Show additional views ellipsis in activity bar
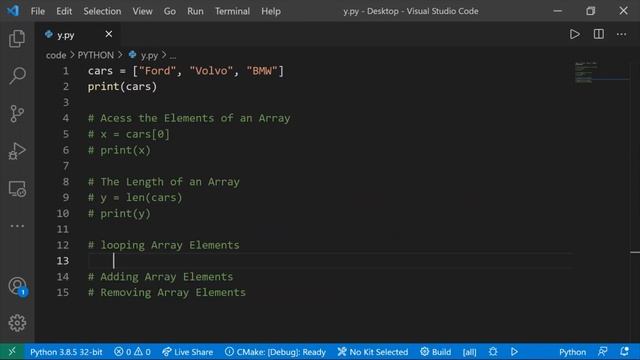Image resolution: width=640 pixels, height=360 pixels. (17, 226)
